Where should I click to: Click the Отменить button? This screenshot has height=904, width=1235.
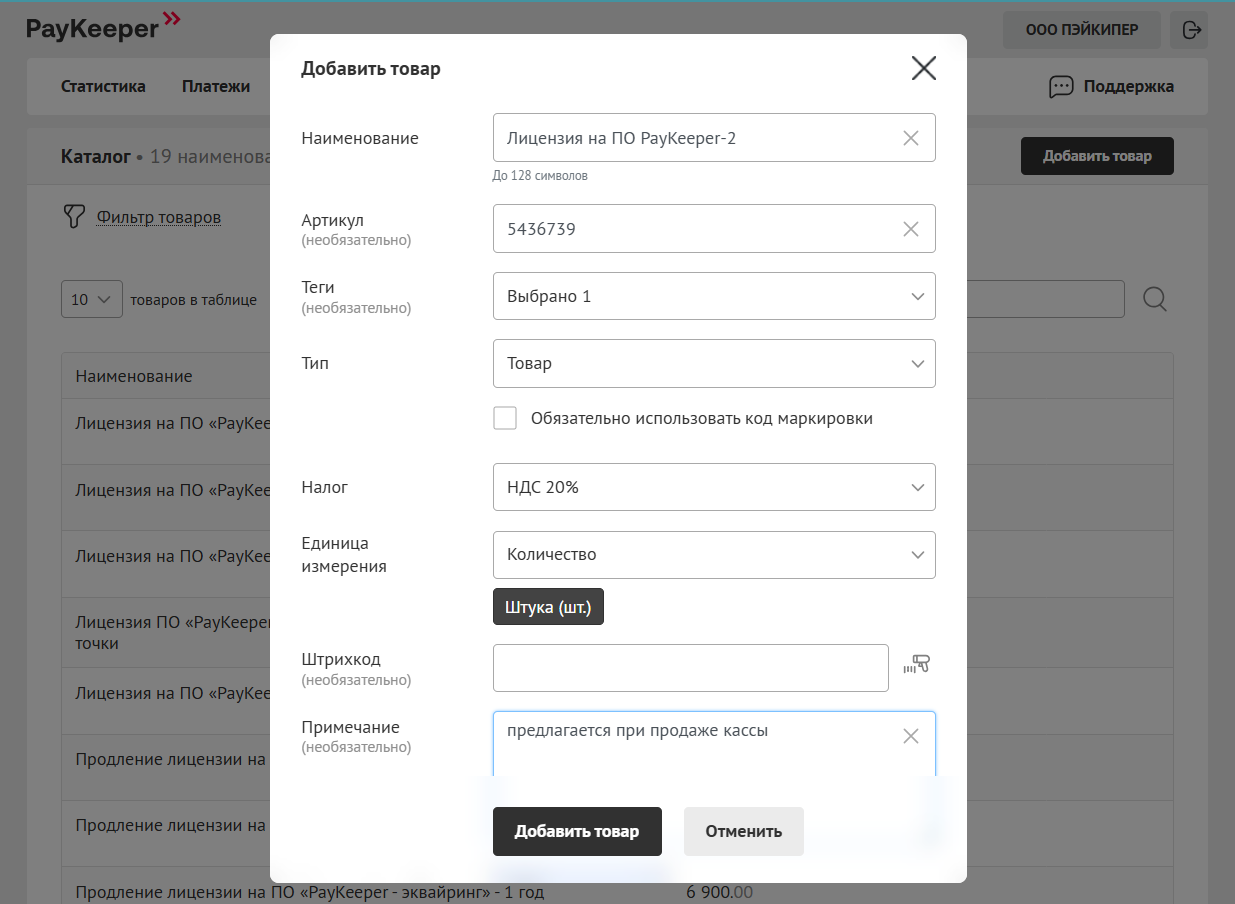point(743,831)
